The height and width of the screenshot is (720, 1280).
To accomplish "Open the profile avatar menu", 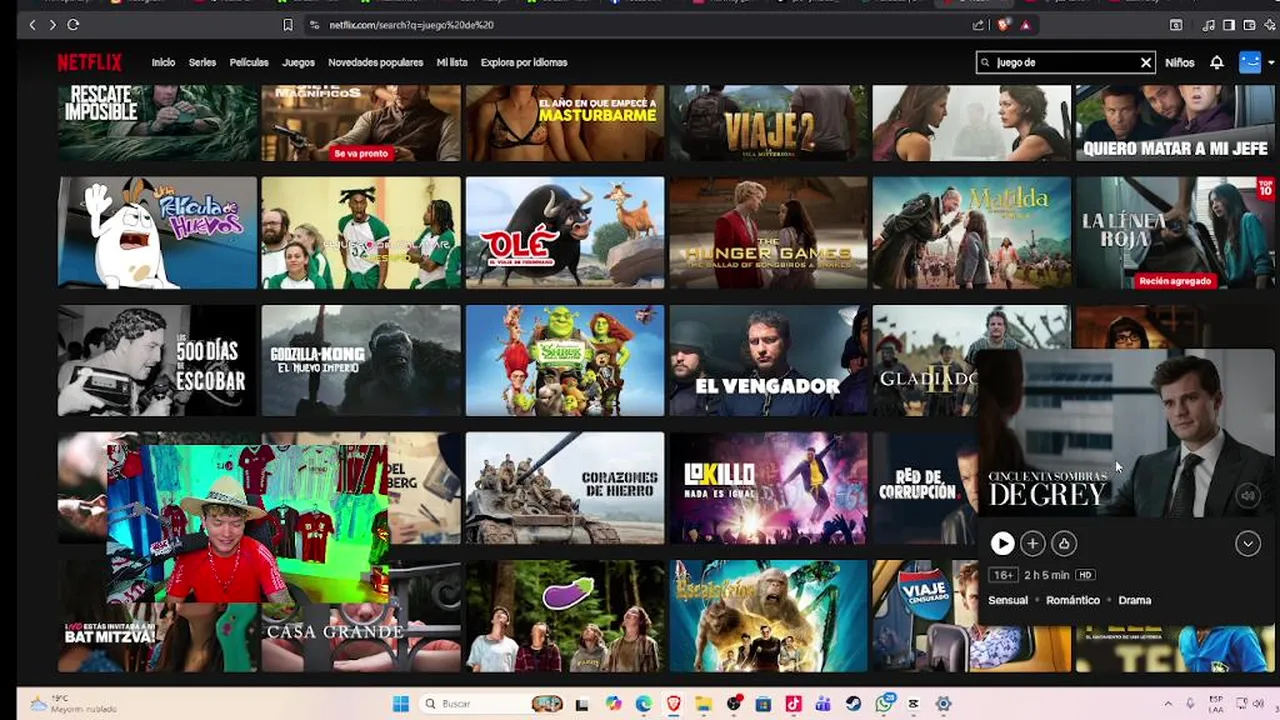I will click(1251, 62).
